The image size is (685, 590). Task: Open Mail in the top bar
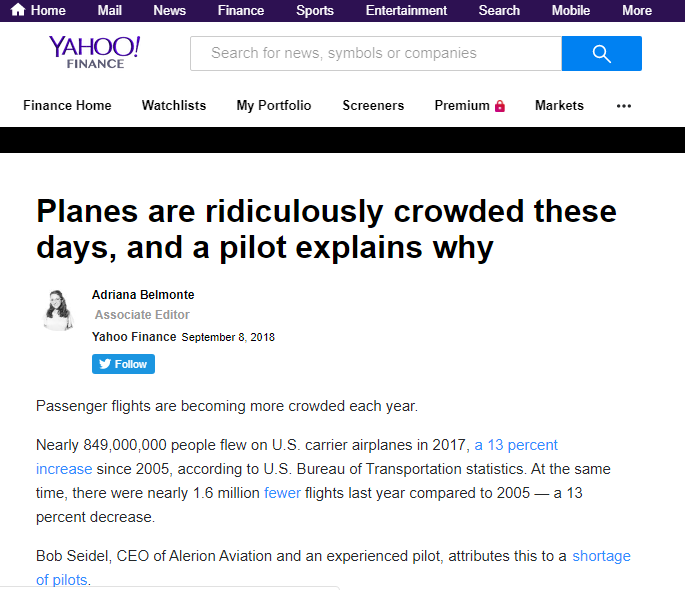109,10
